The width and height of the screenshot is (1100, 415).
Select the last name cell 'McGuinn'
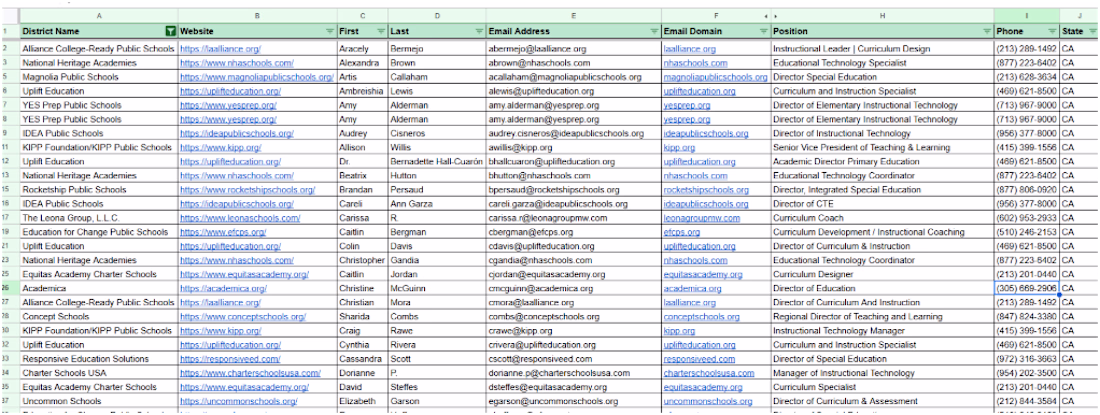[x=437, y=288]
